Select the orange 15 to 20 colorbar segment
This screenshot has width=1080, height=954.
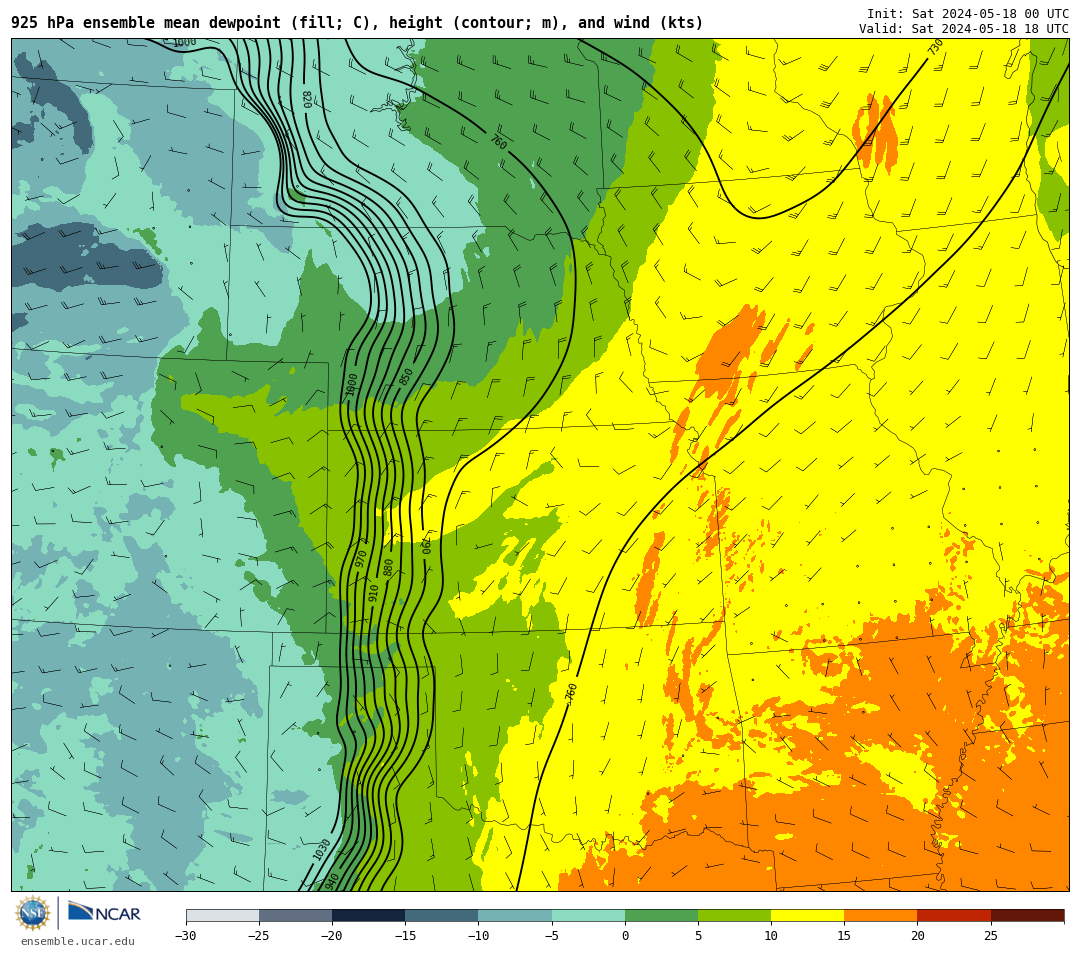[x=881, y=915]
